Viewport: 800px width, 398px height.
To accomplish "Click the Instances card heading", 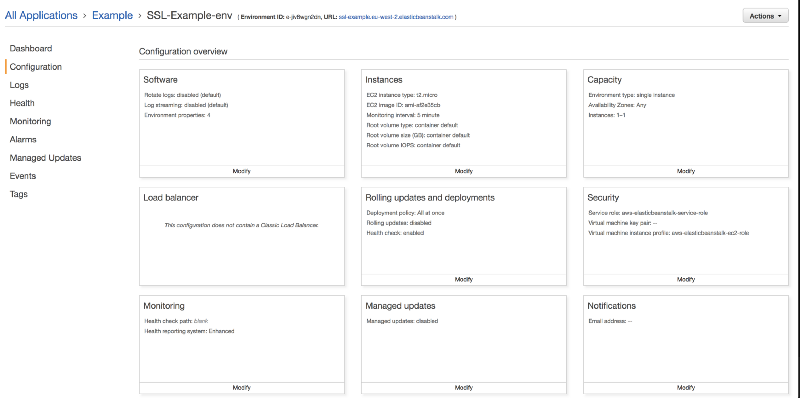I will [x=384, y=80].
